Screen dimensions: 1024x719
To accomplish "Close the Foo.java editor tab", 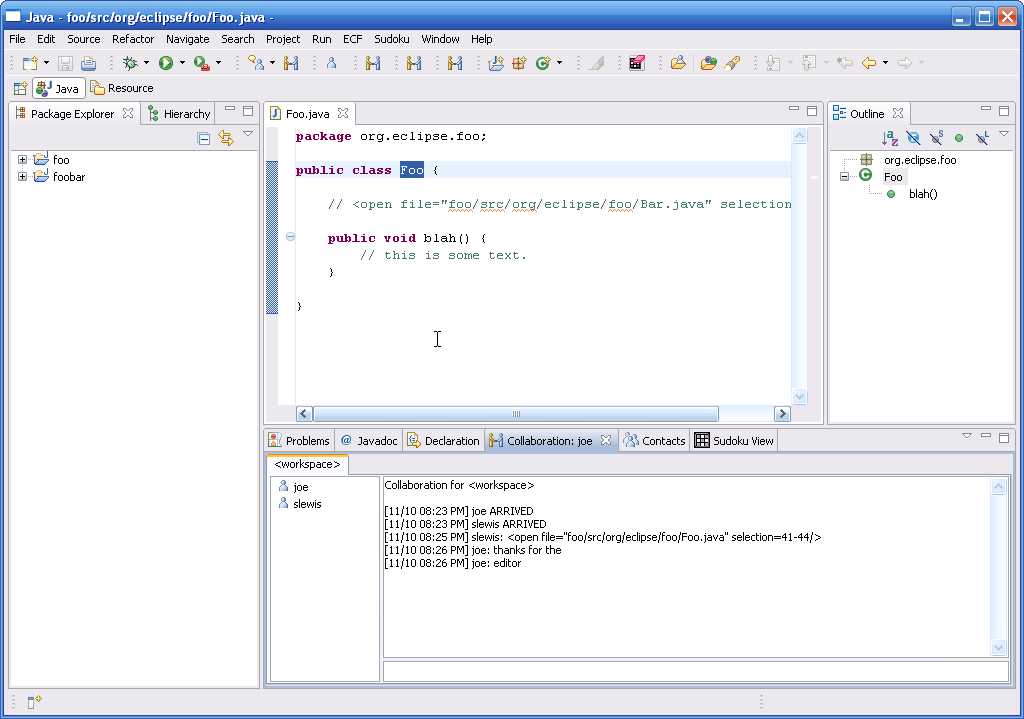I will 343,114.
